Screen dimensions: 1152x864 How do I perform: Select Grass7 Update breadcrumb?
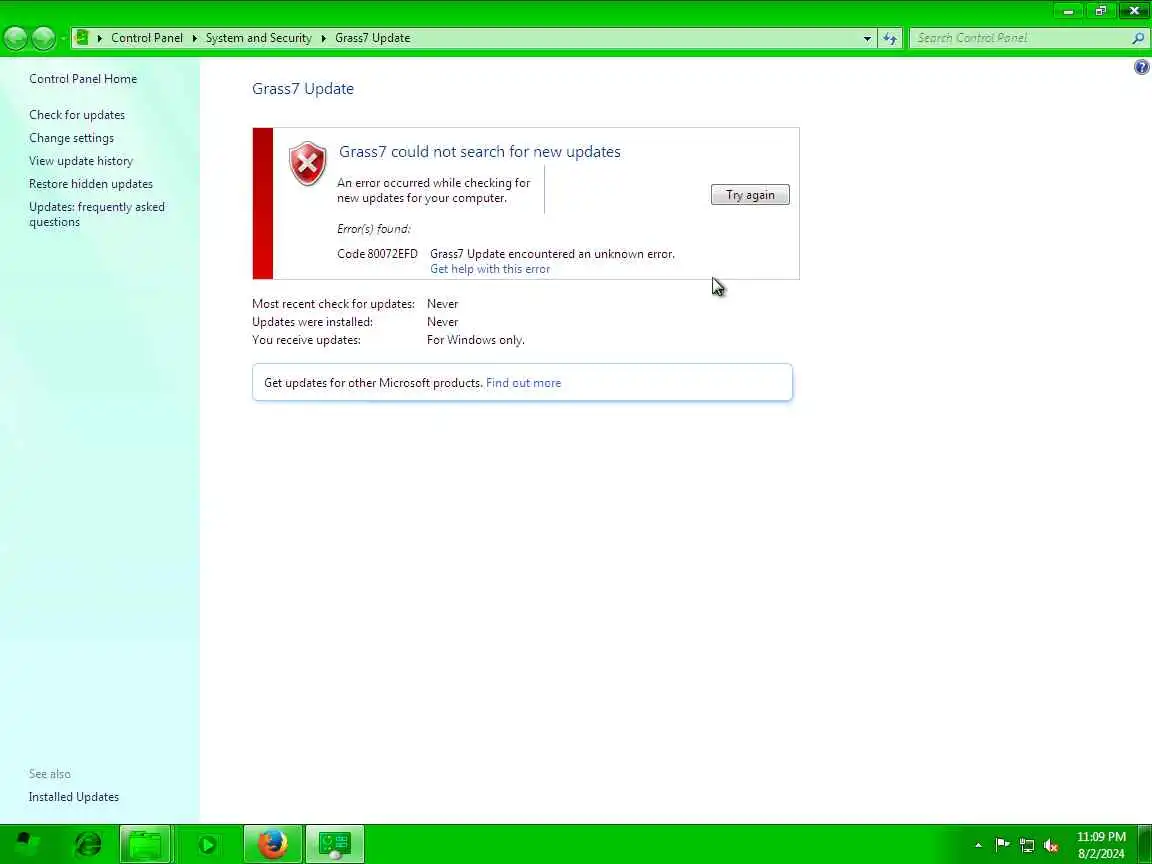(372, 38)
